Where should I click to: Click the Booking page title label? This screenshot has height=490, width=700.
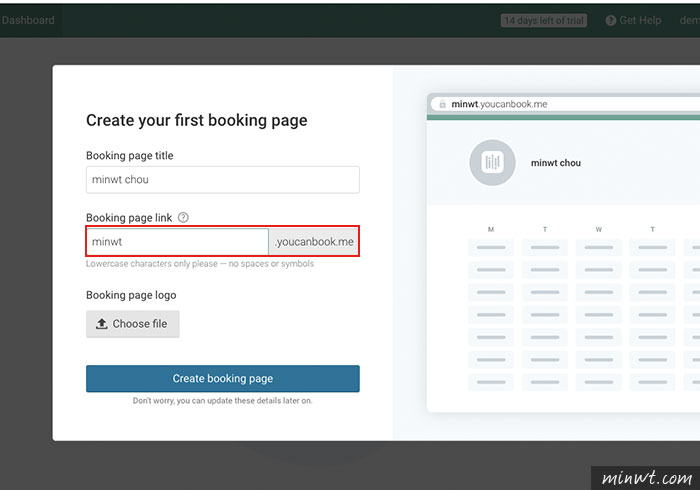pos(129,155)
